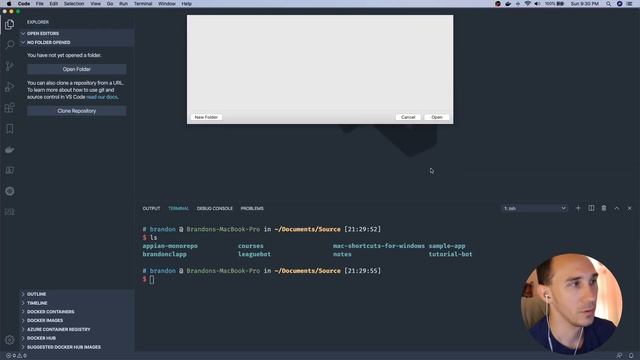
Task: Open the Terminal menu in menu bar
Action: pos(143,4)
